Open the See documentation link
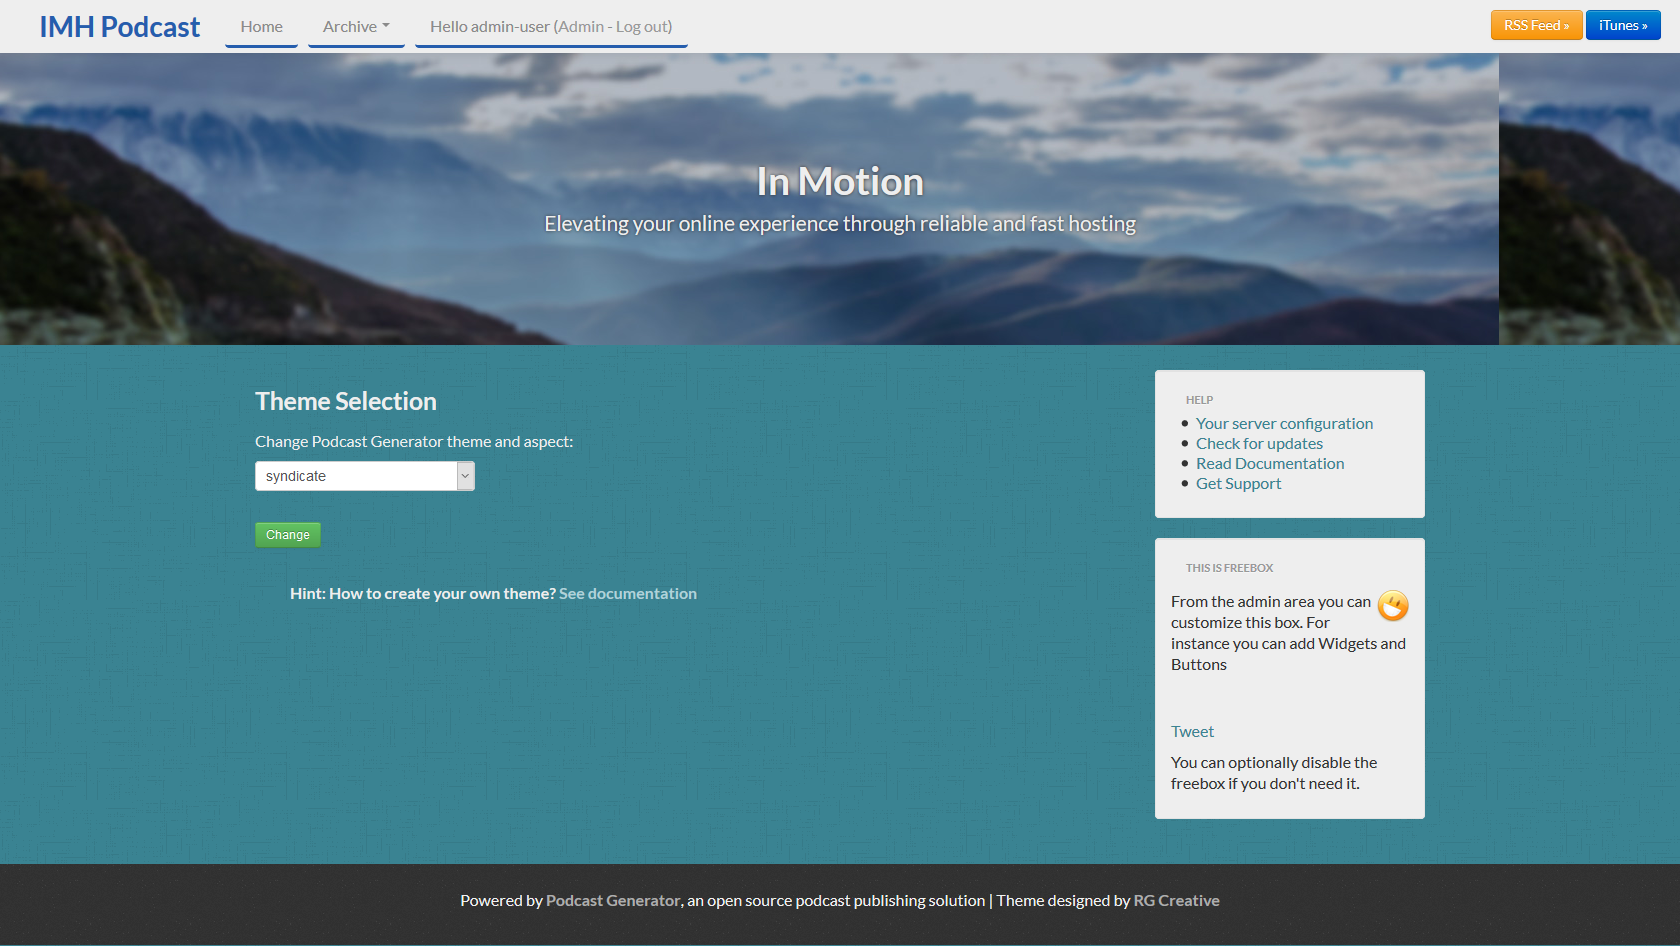Image resolution: width=1680 pixels, height=946 pixels. (x=627, y=594)
